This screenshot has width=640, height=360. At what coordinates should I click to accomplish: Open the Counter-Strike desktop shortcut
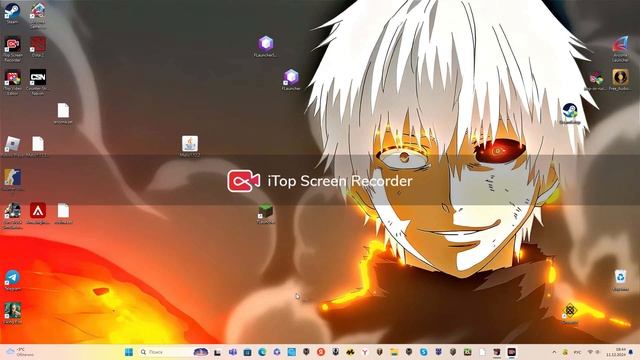coord(12,180)
